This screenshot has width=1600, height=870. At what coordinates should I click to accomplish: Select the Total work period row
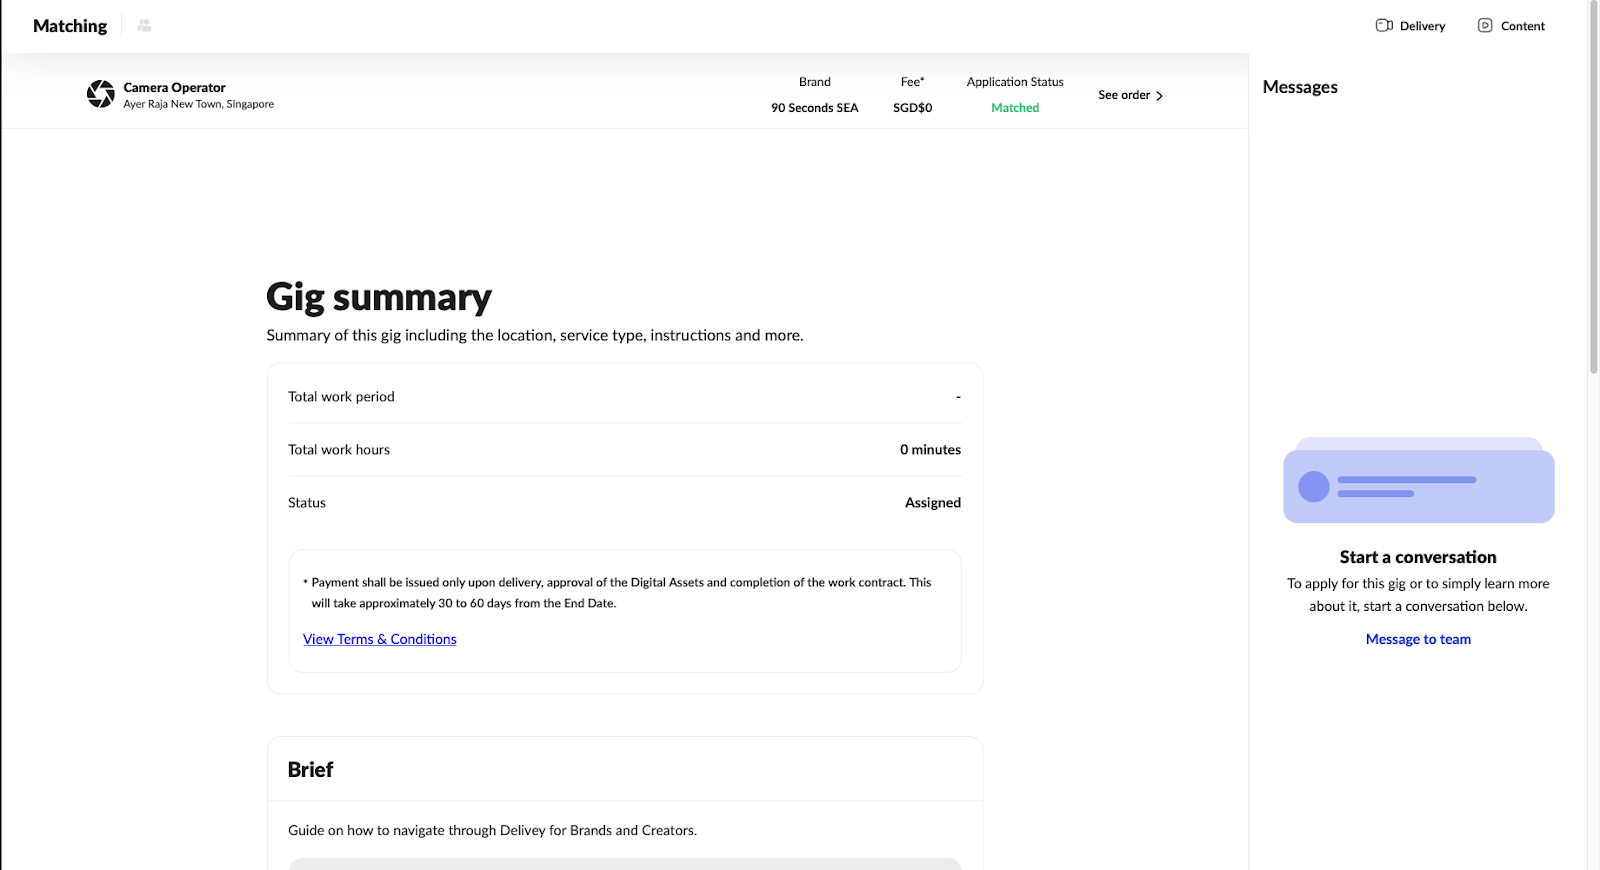624,397
